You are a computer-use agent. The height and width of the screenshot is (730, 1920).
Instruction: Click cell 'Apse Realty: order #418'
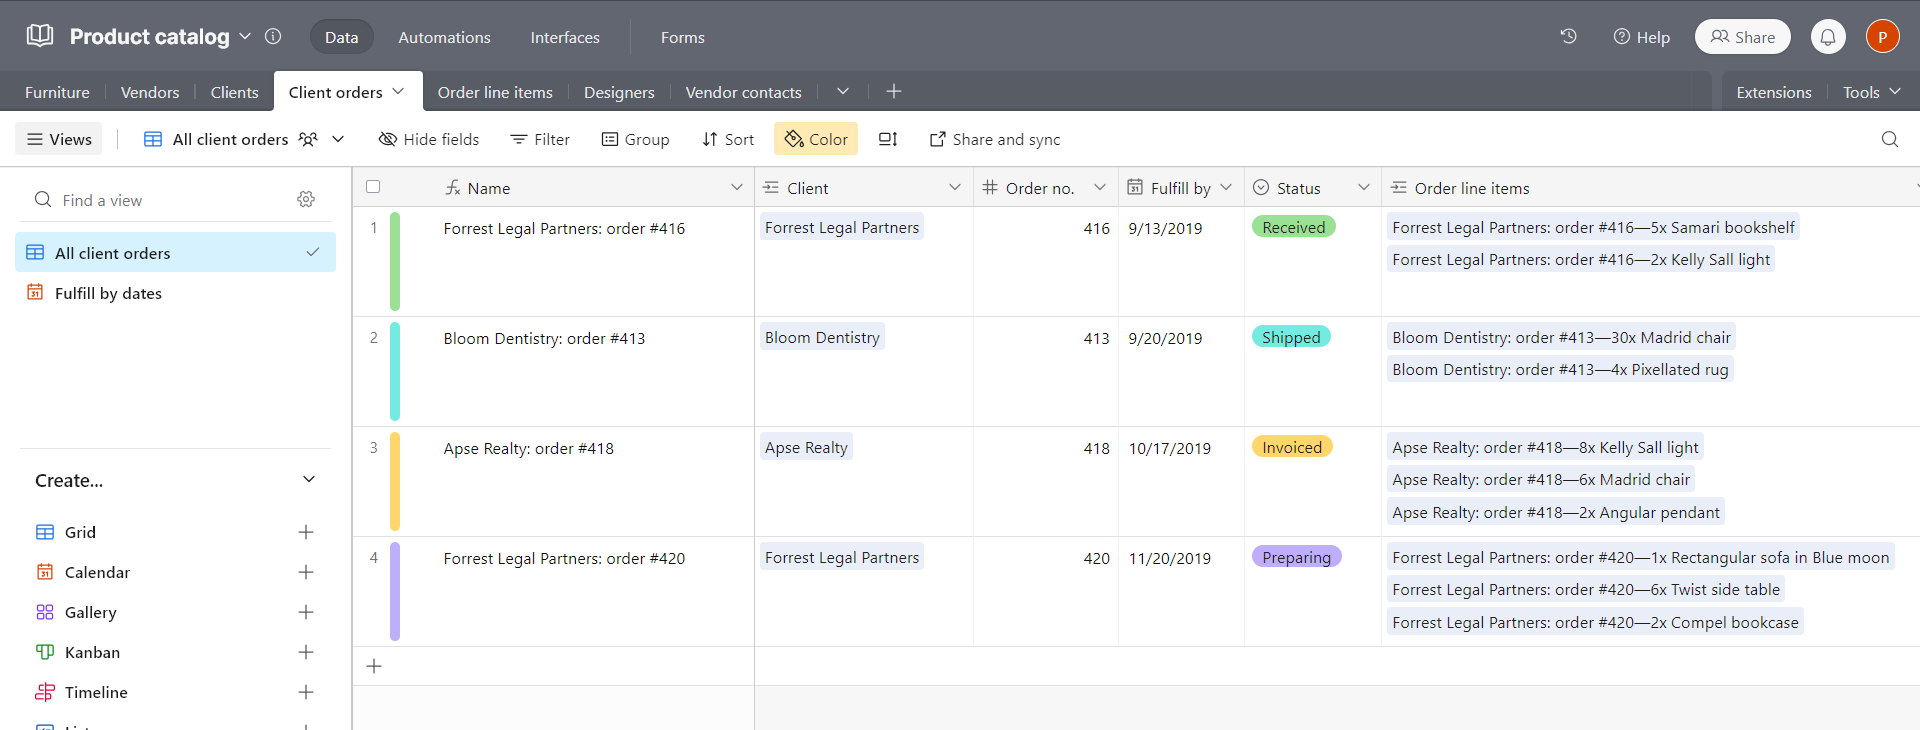click(528, 448)
